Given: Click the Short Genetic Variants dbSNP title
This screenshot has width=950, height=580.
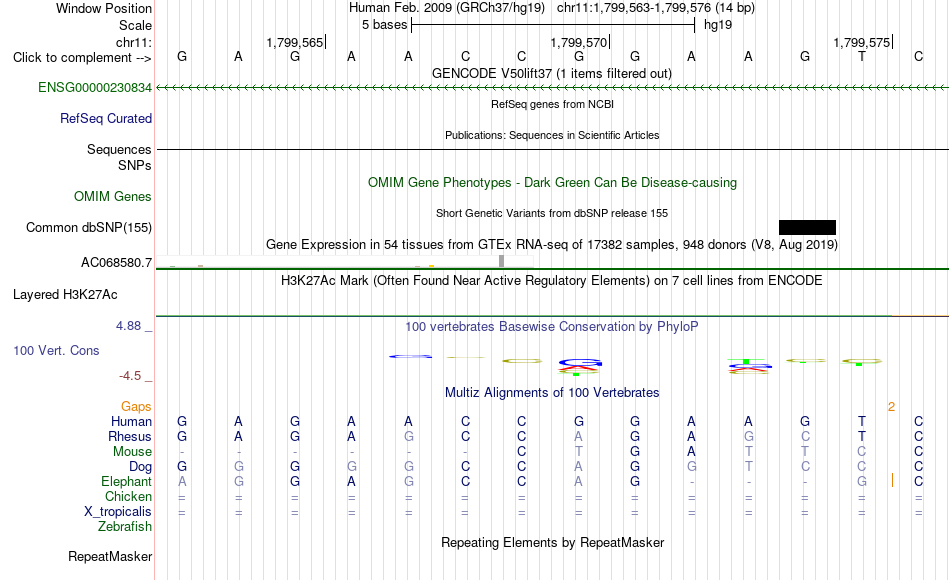Looking at the screenshot, I should point(552,213).
